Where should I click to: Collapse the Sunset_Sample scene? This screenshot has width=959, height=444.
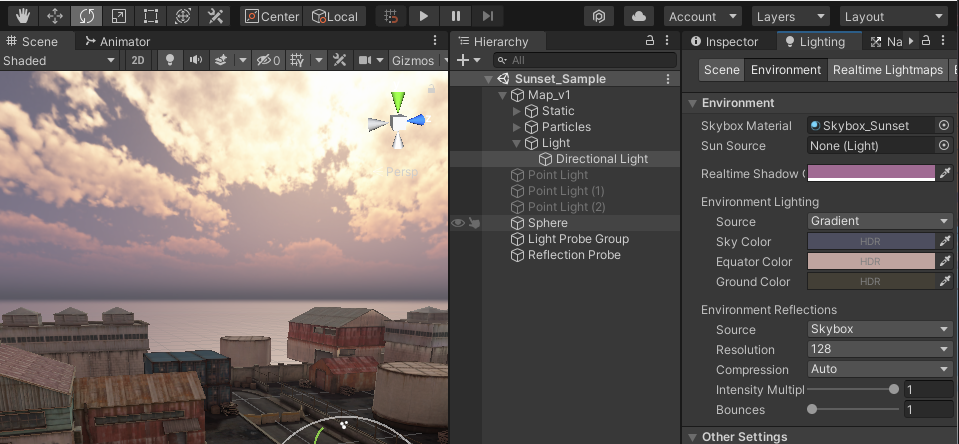coord(488,79)
